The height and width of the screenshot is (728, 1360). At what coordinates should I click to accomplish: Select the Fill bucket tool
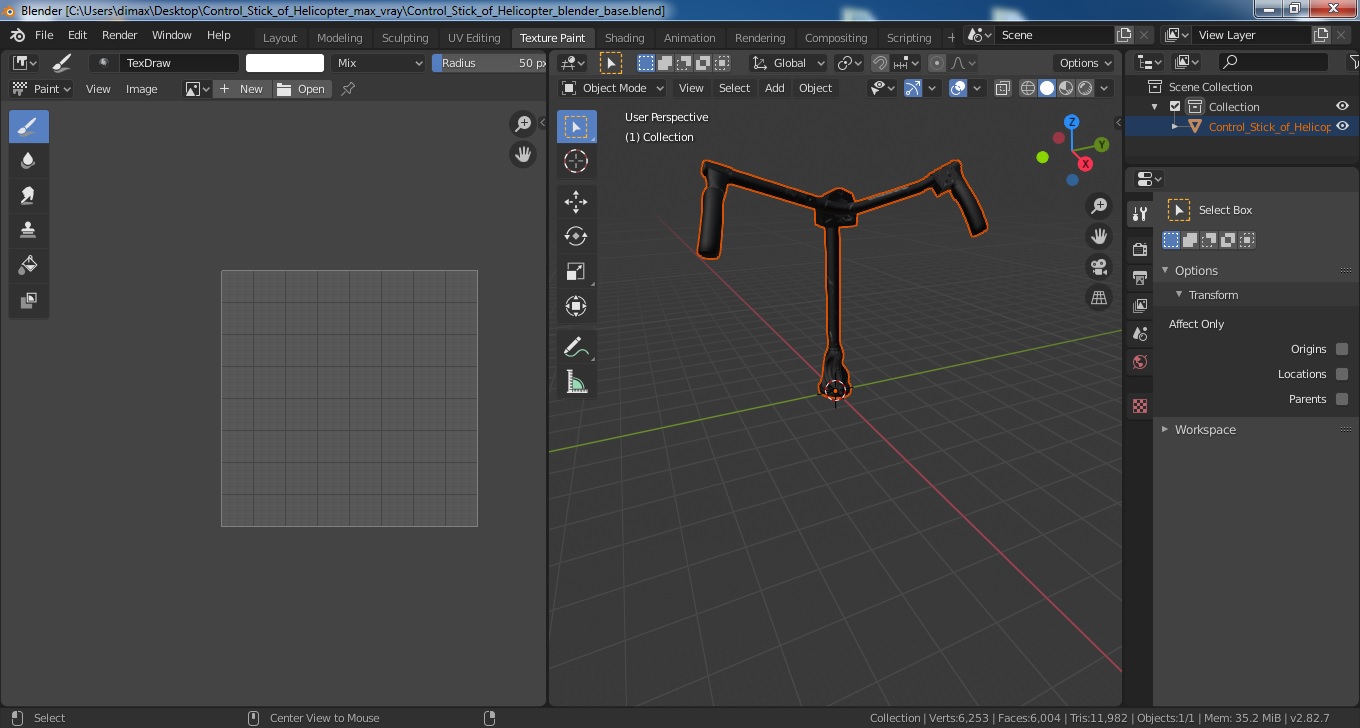point(29,265)
